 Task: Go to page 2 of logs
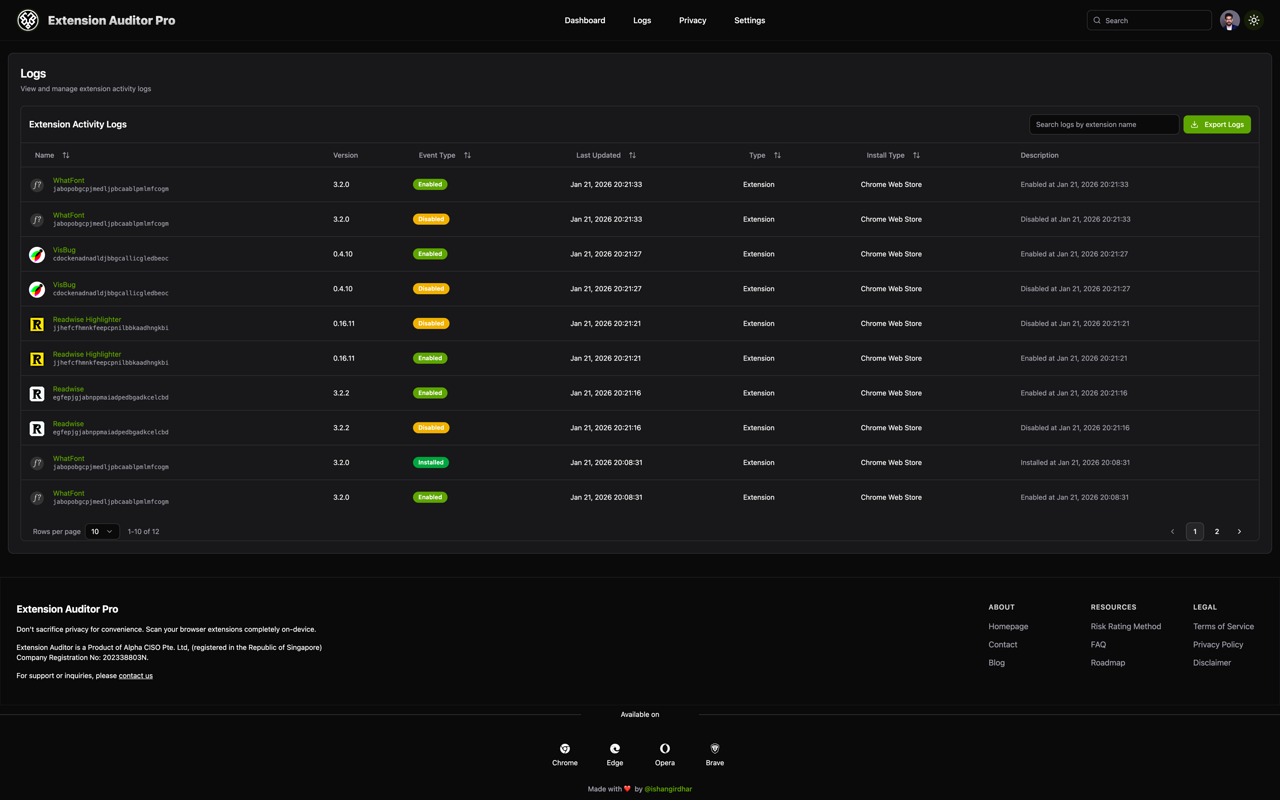(x=1217, y=532)
